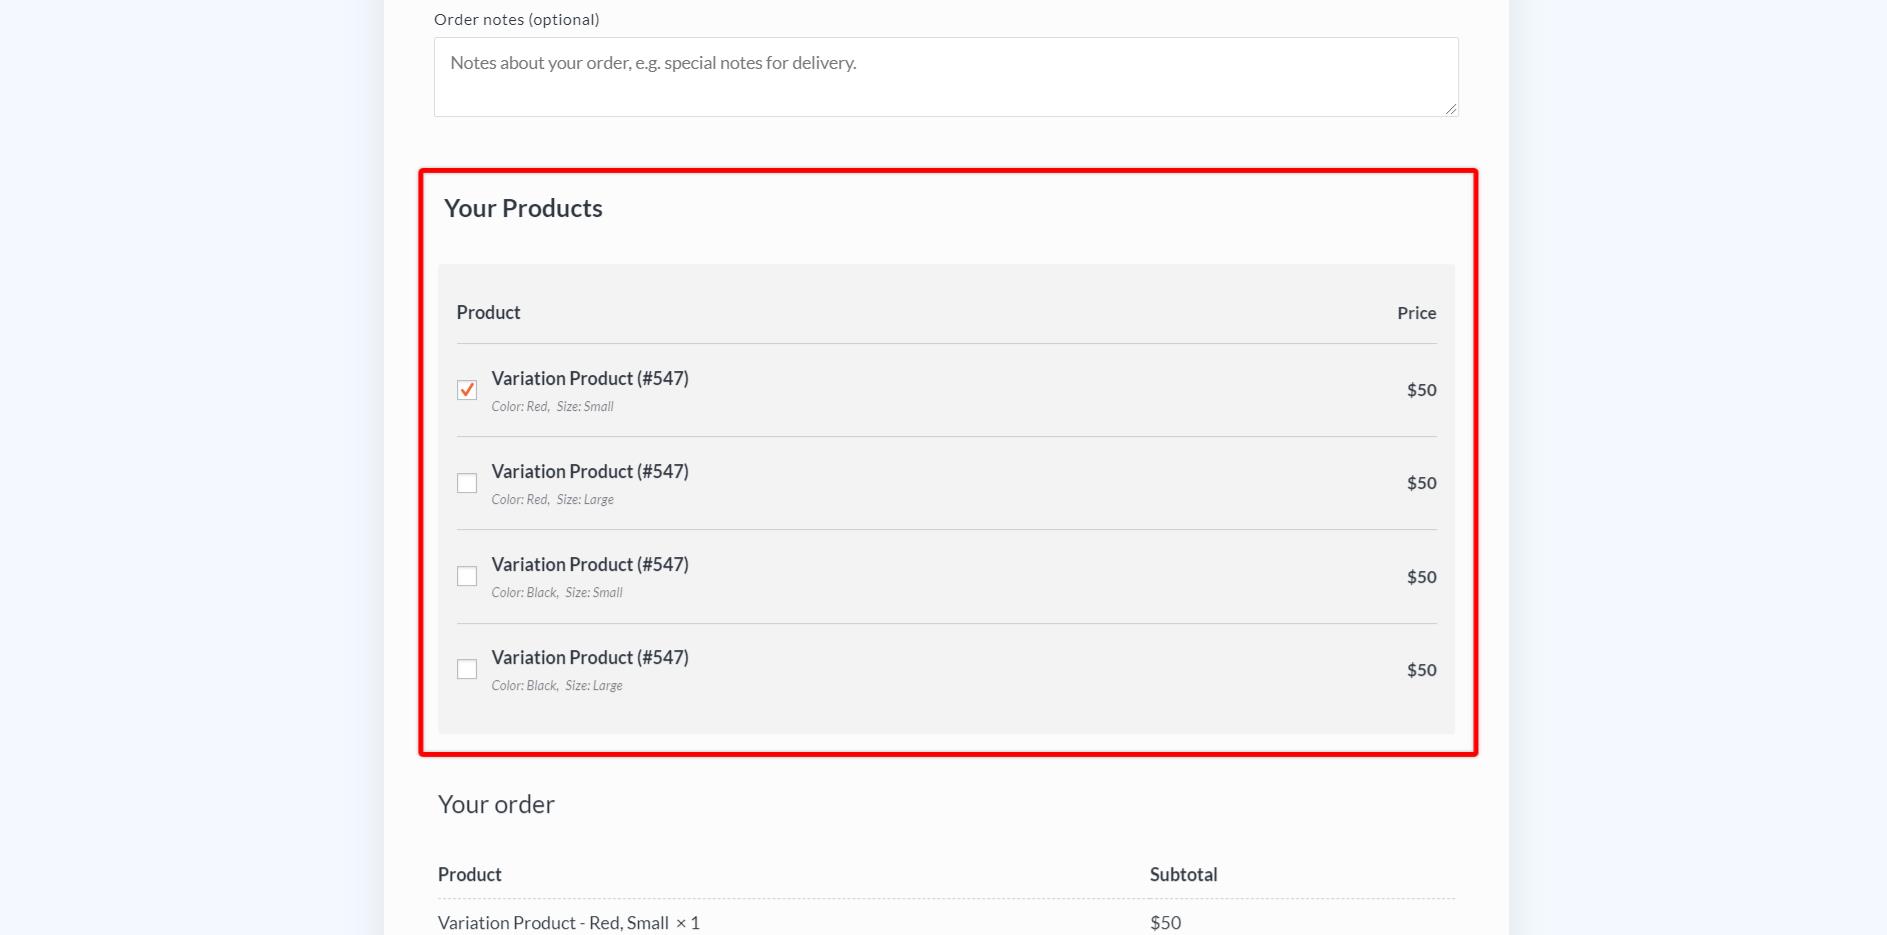Click the 'Color: Red, Size: Small' attribute text
The width and height of the screenshot is (1887, 935).
552,407
